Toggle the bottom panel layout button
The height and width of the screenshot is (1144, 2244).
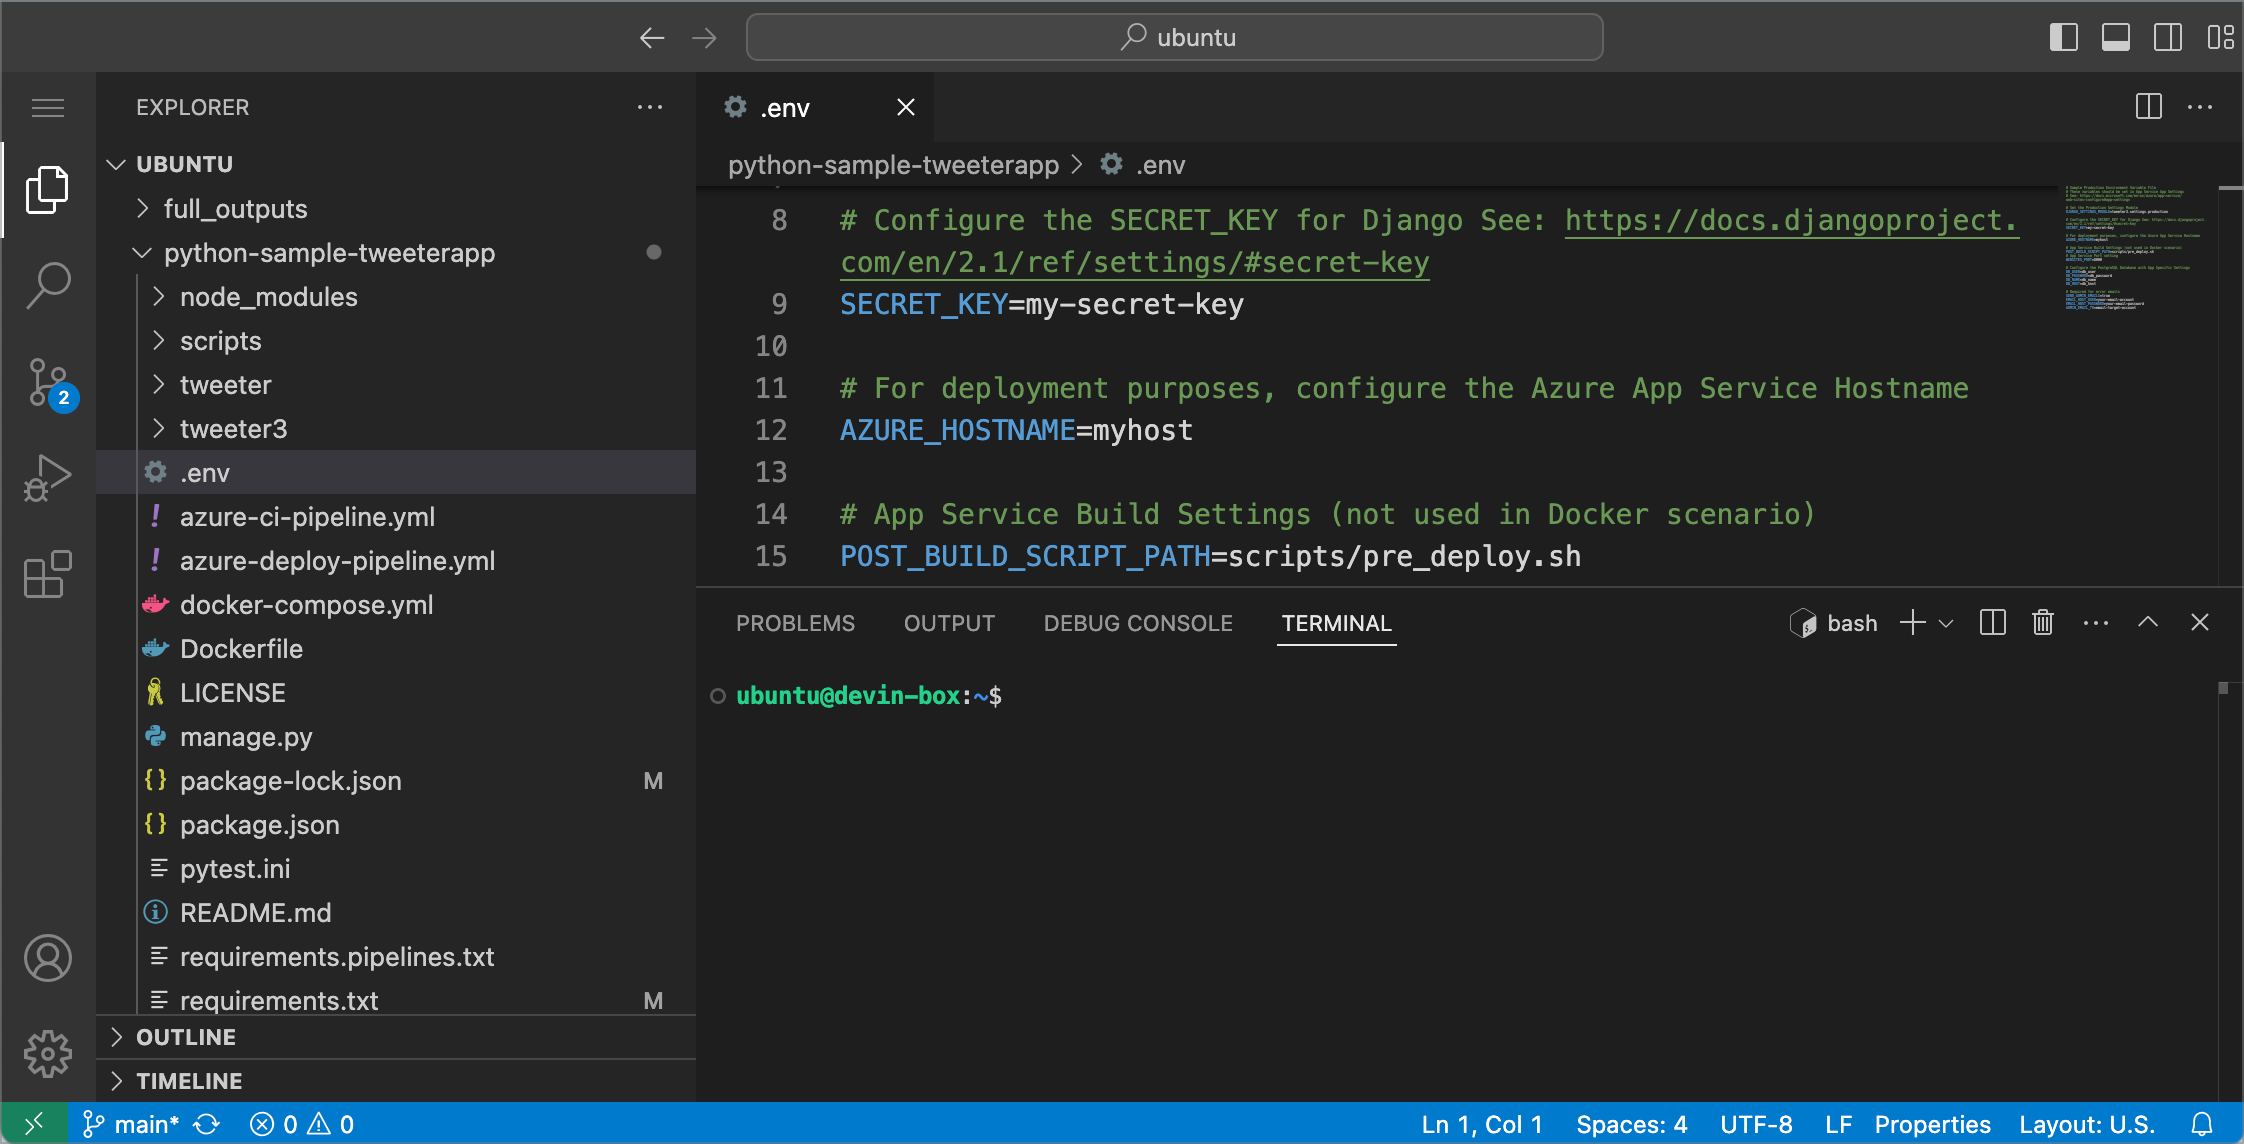coord(2115,37)
